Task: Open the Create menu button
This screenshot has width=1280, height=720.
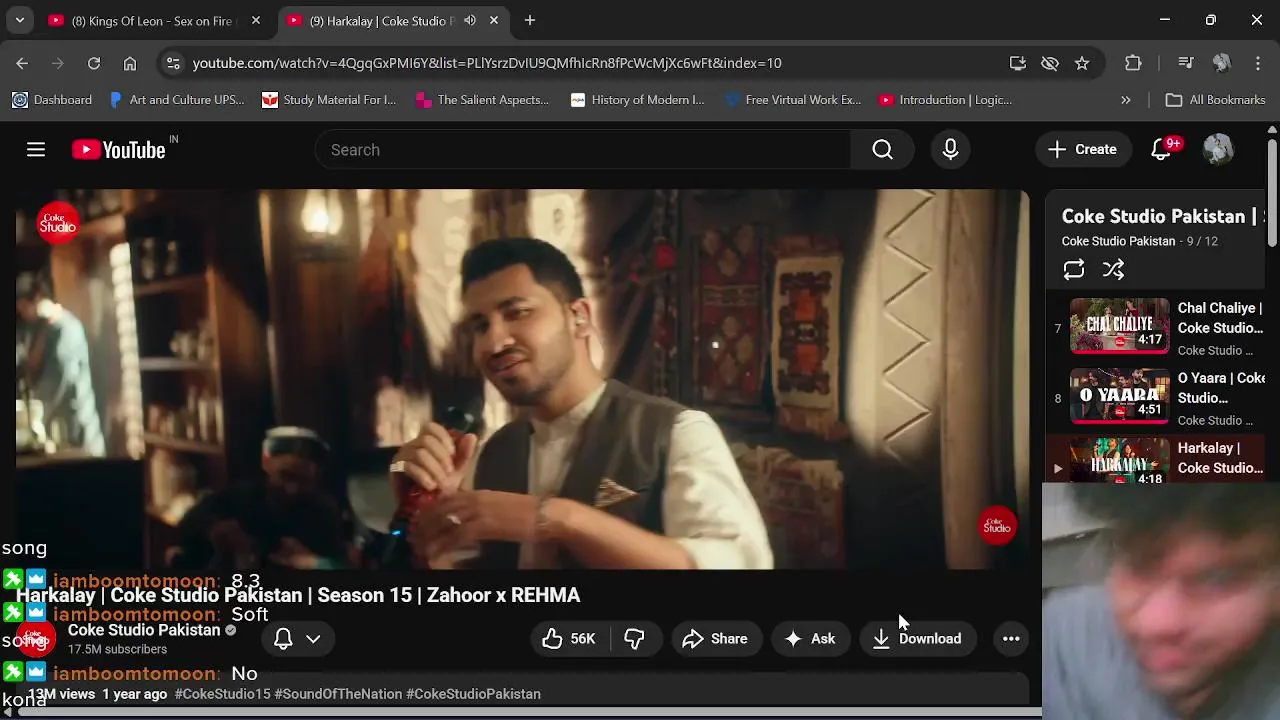Action: 1082,149
